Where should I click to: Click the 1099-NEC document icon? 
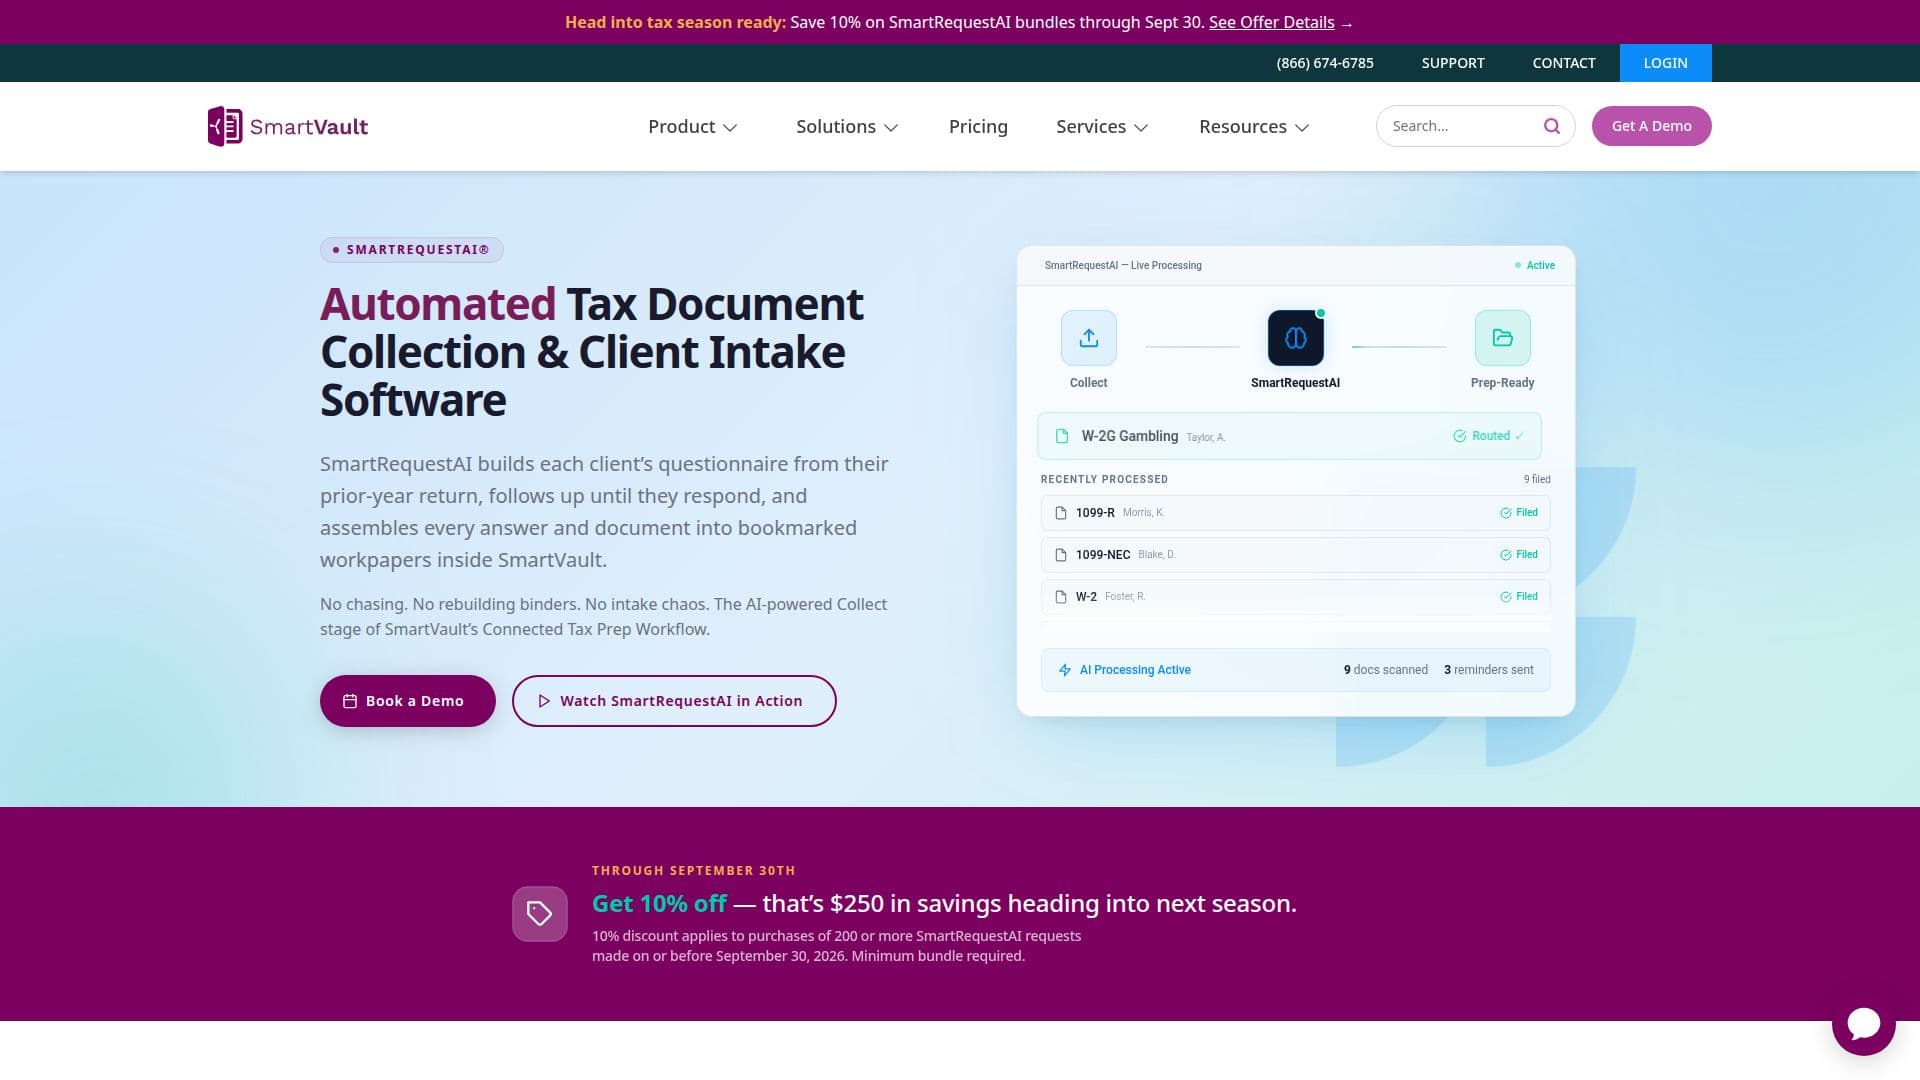tap(1061, 555)
